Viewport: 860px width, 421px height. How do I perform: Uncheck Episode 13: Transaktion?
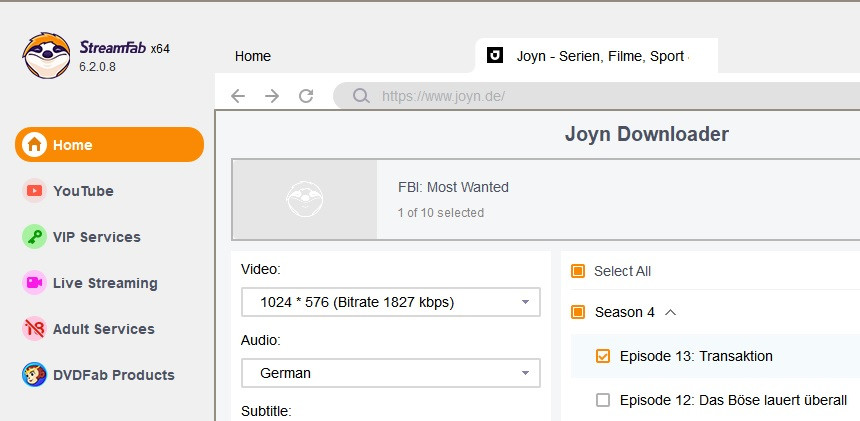click(603, 356)
